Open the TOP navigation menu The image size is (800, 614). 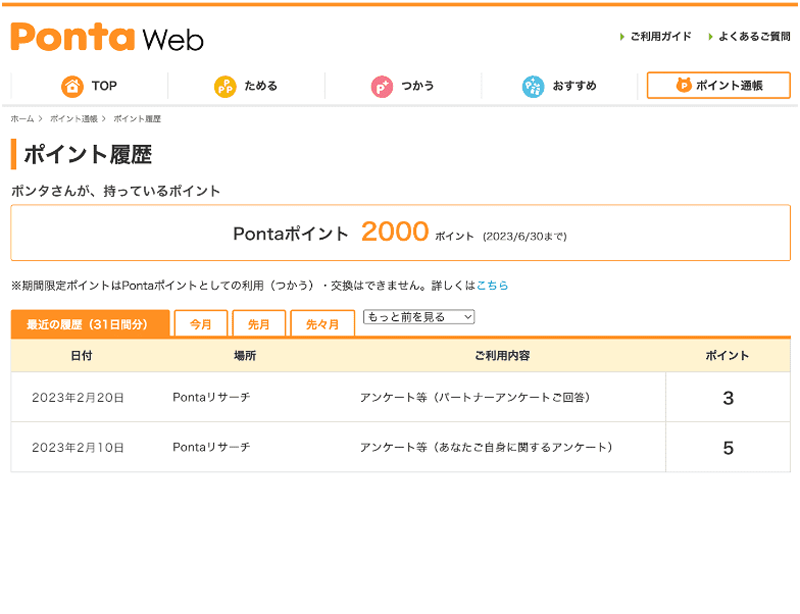(x=89, y=86)
